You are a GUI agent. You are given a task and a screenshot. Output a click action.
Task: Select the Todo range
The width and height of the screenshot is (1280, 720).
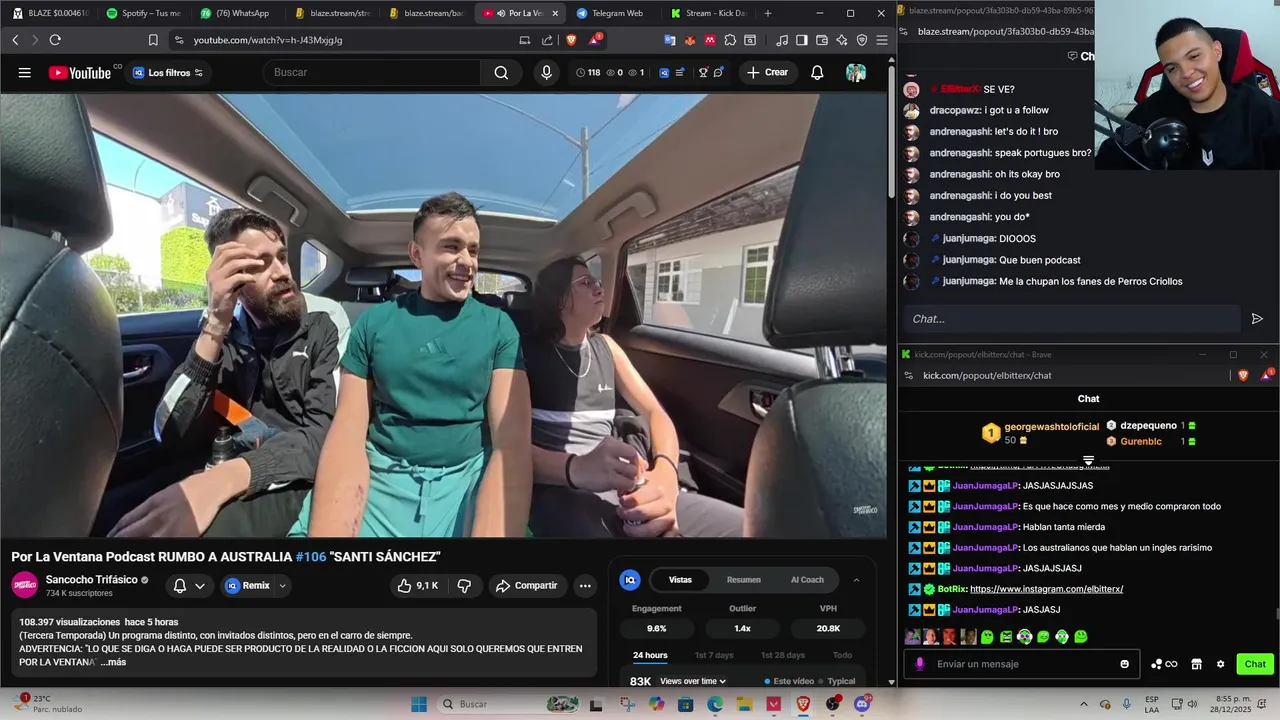click(843, 655)
